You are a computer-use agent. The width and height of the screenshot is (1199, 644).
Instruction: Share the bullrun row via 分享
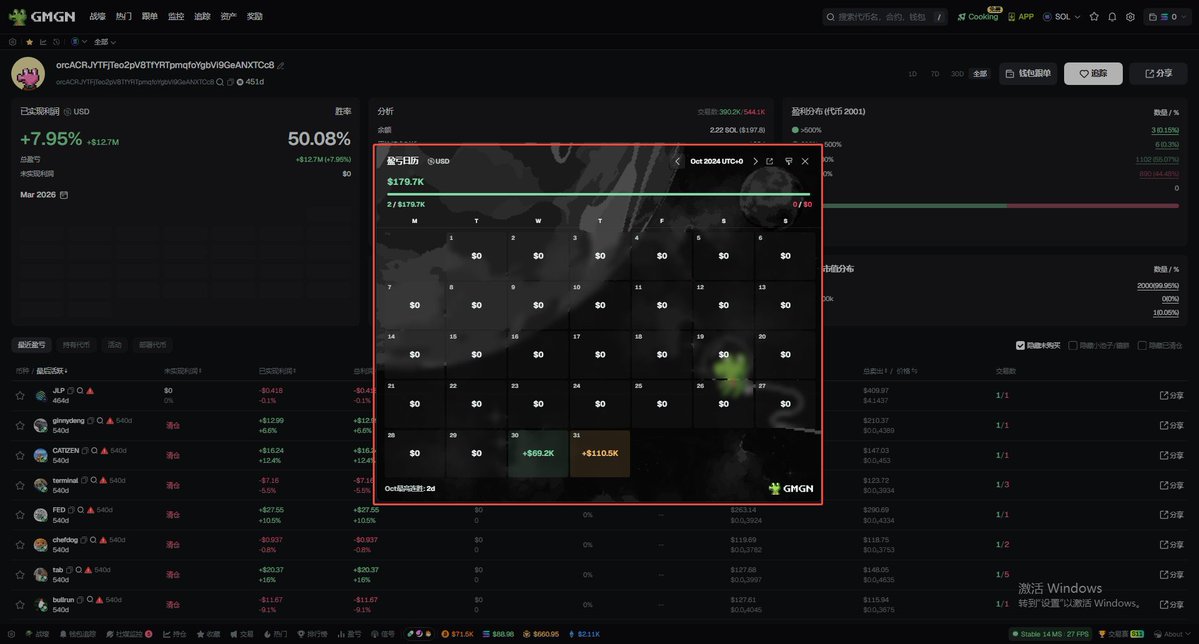click(x=1171, y=604)
